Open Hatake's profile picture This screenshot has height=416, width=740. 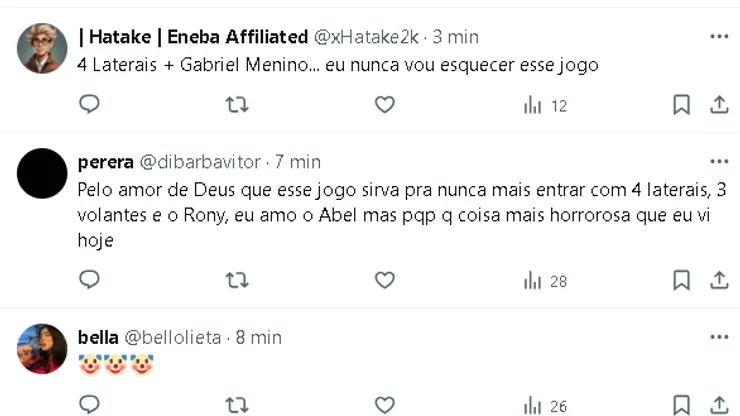tap(43, 48)
